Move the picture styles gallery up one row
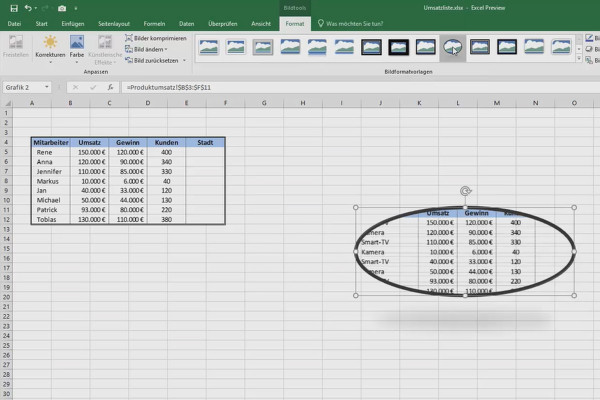 coord(579,39)
